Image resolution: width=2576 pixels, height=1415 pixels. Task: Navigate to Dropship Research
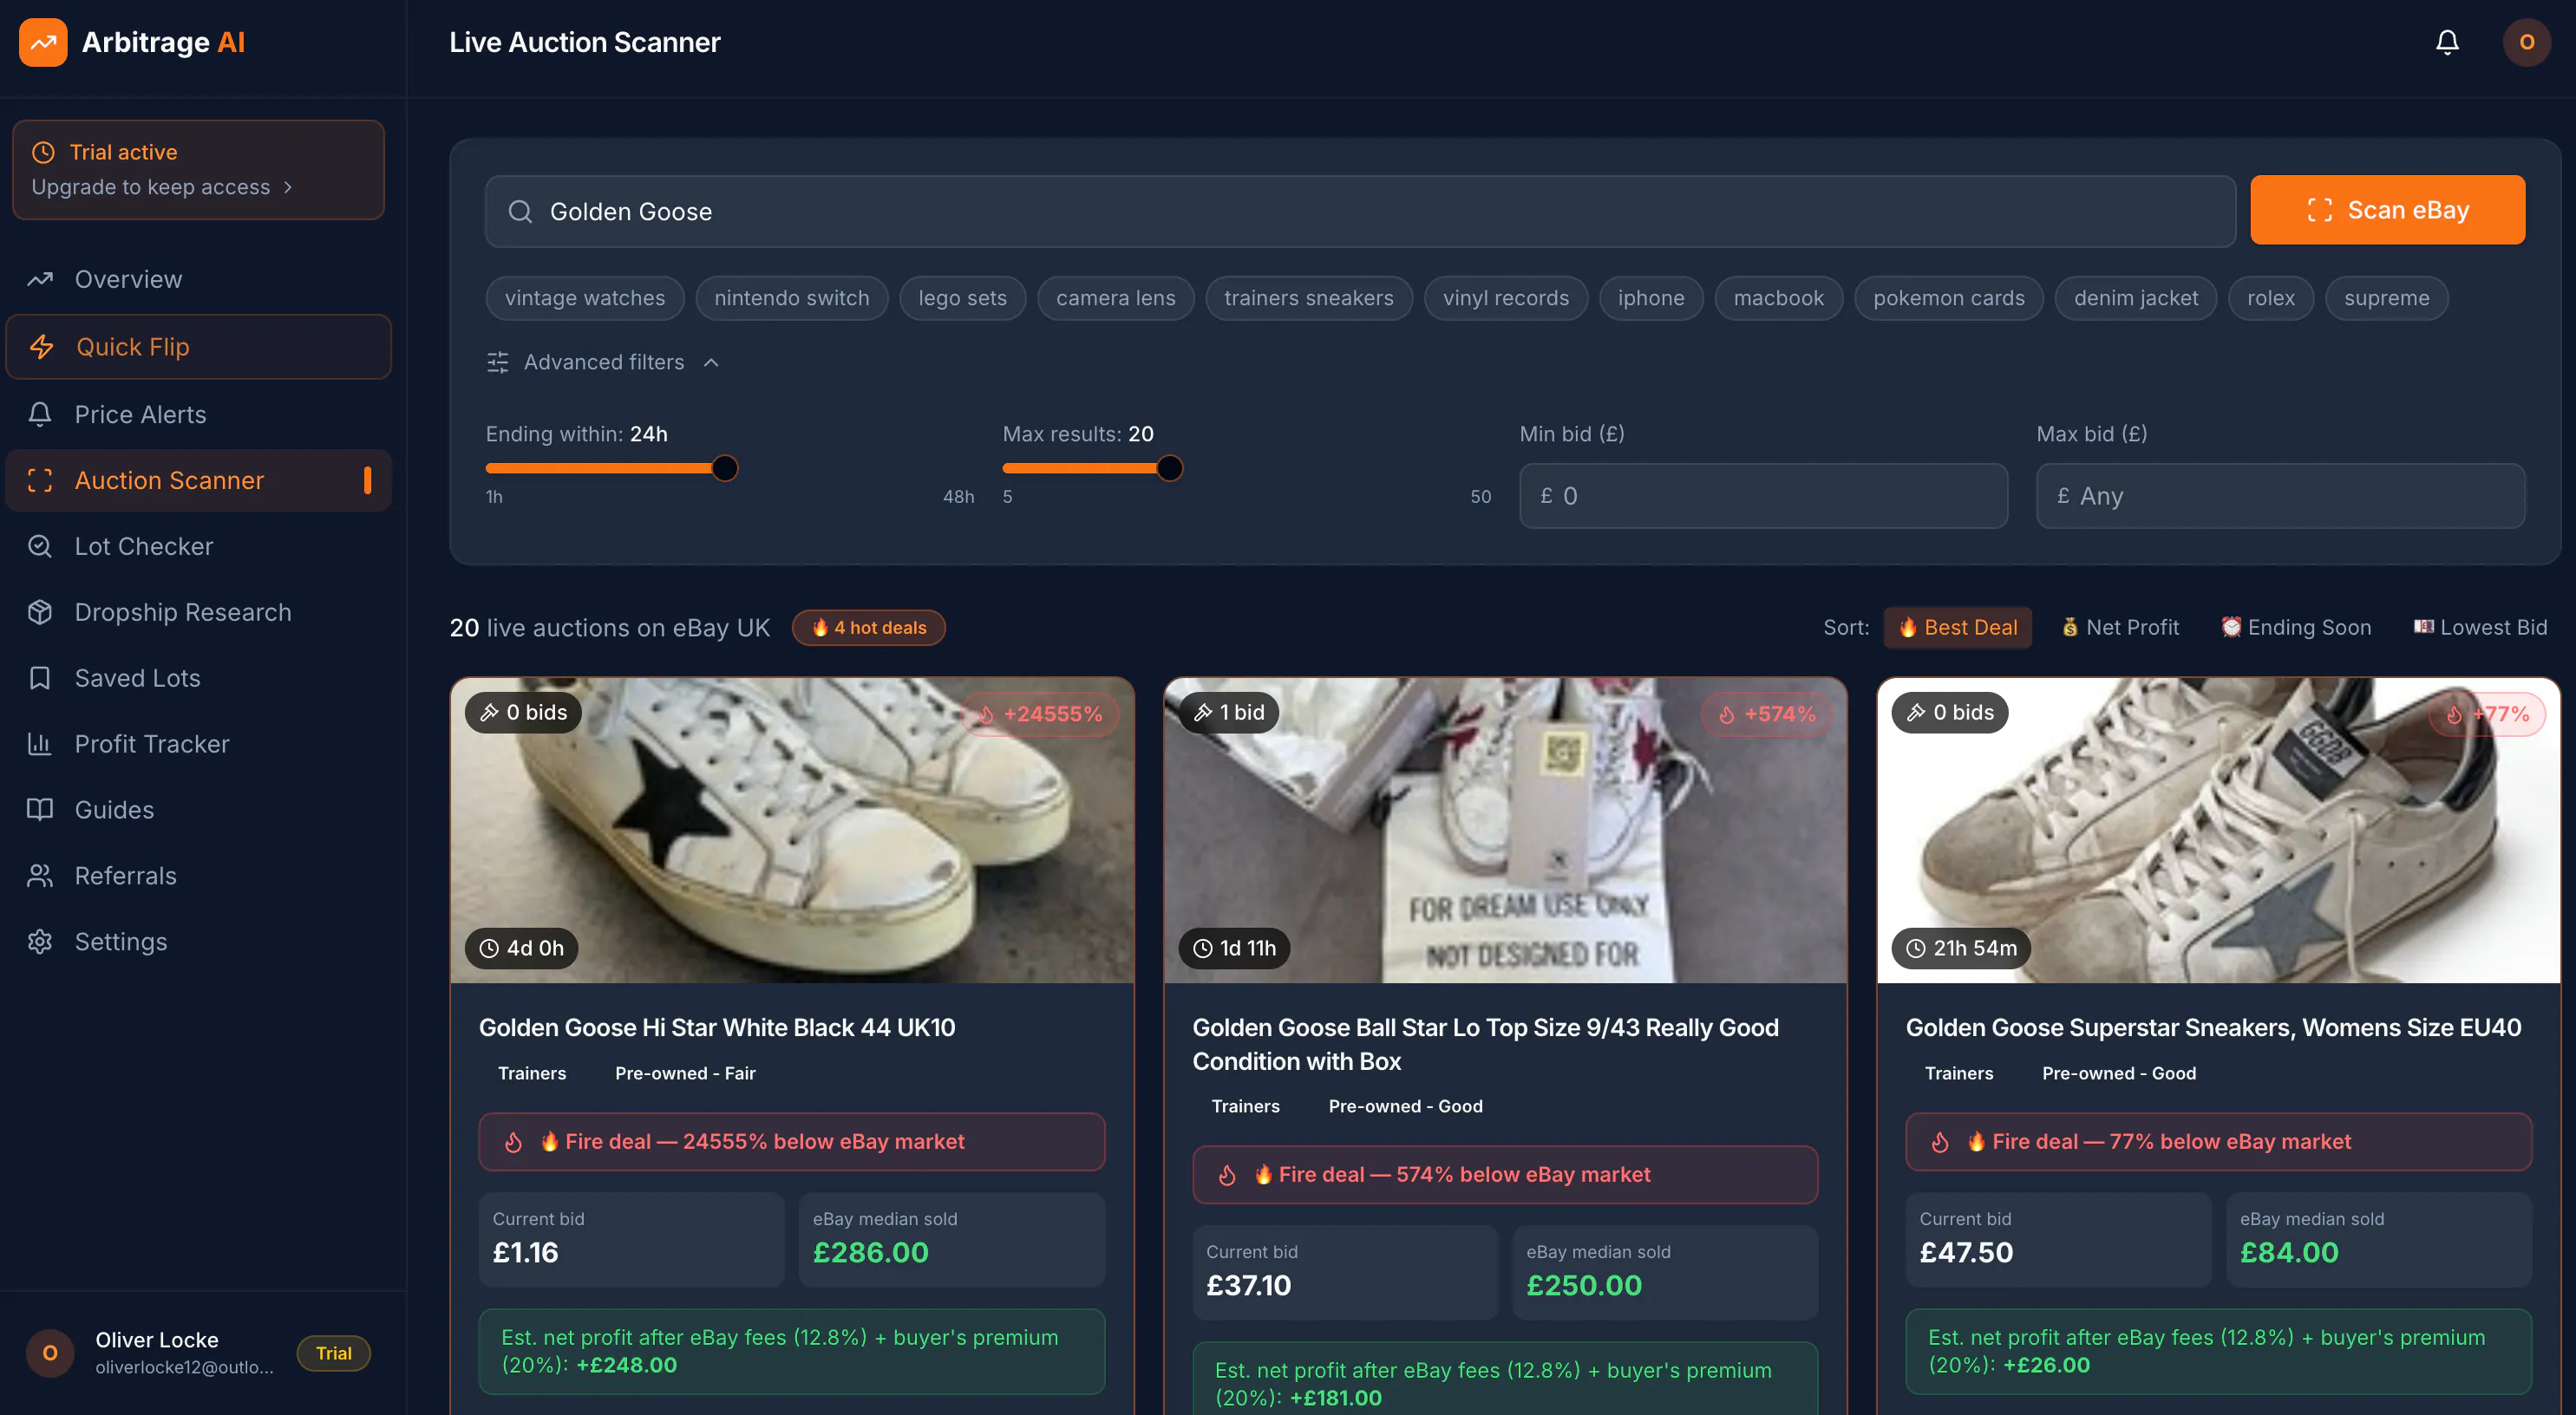[198, 612]
